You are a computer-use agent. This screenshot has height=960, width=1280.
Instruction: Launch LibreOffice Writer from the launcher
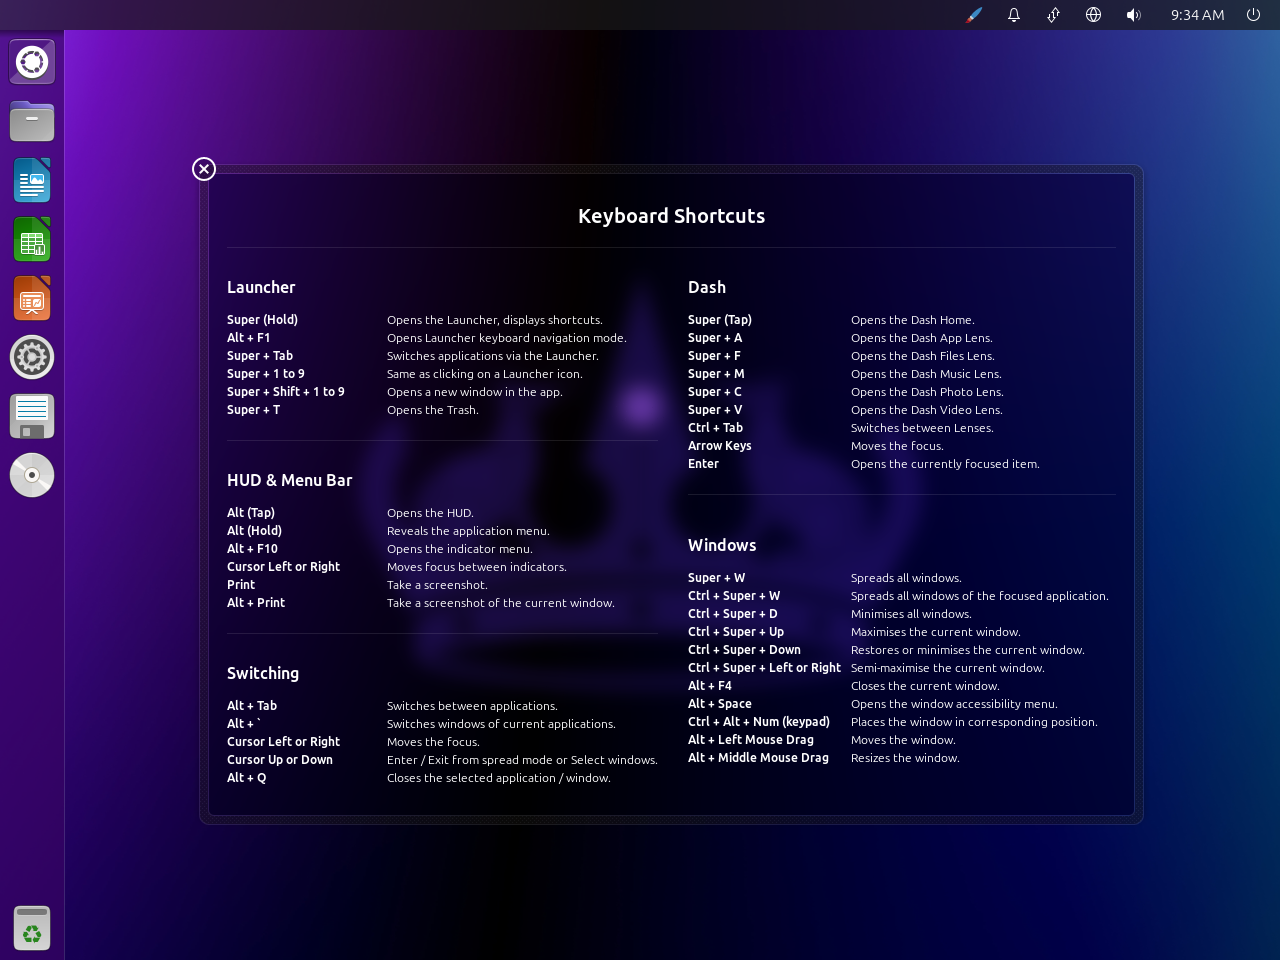(32, 180)
